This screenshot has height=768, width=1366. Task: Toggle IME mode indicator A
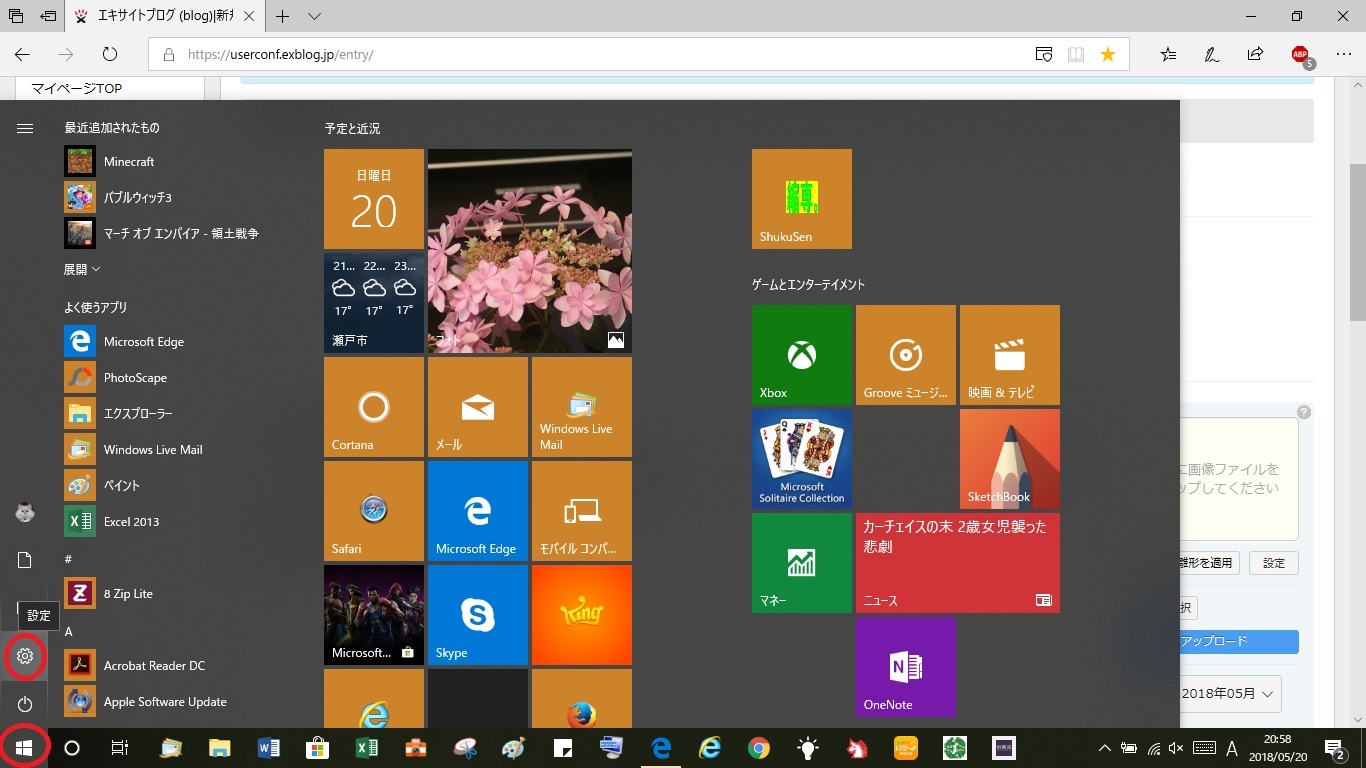point(1232,748)
